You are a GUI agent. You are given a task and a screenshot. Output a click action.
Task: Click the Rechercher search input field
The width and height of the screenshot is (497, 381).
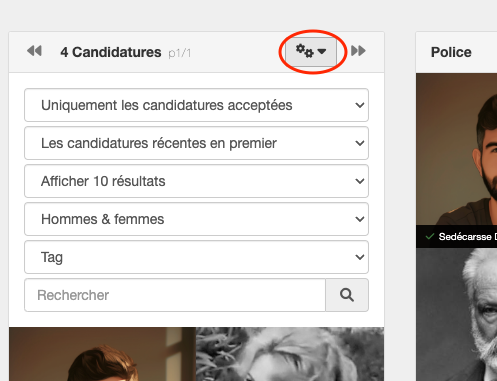(x=175, y=295)
